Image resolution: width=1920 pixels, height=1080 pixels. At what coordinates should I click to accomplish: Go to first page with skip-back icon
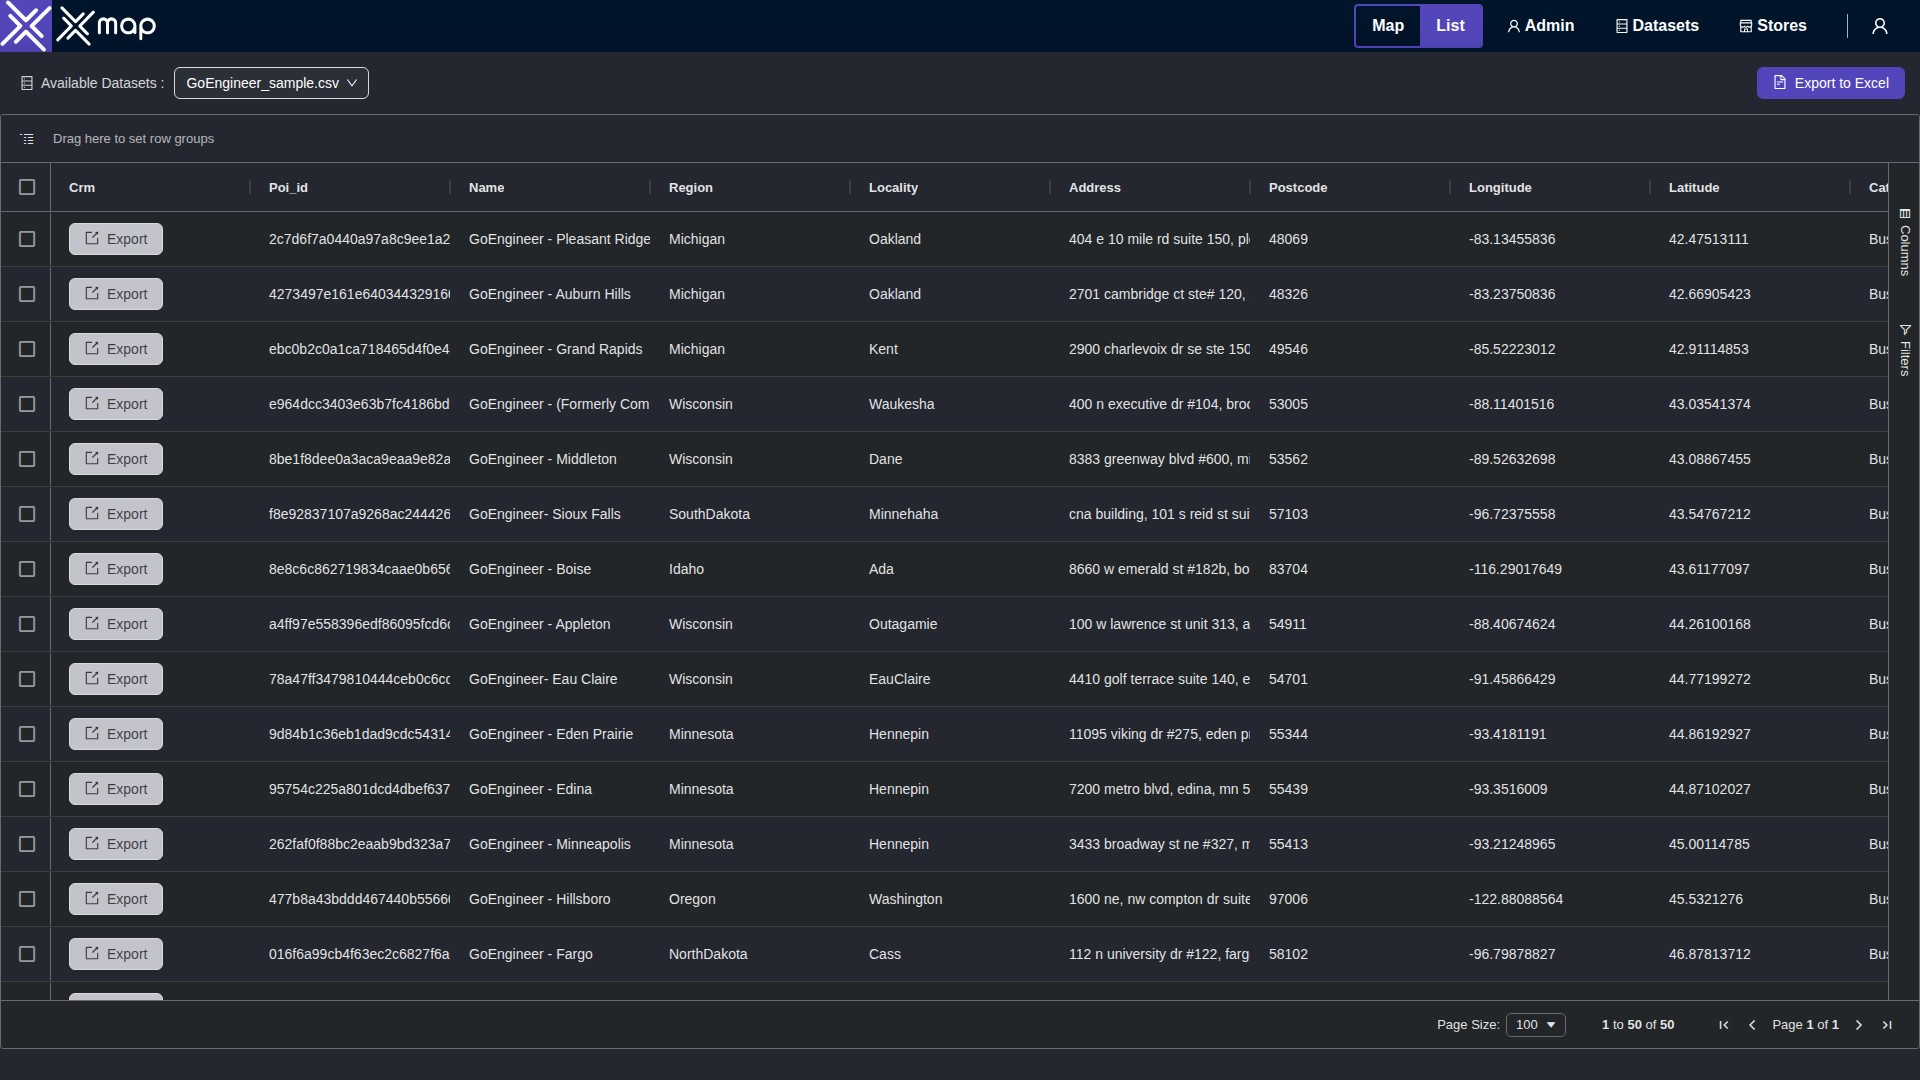click(1723, 1025)
